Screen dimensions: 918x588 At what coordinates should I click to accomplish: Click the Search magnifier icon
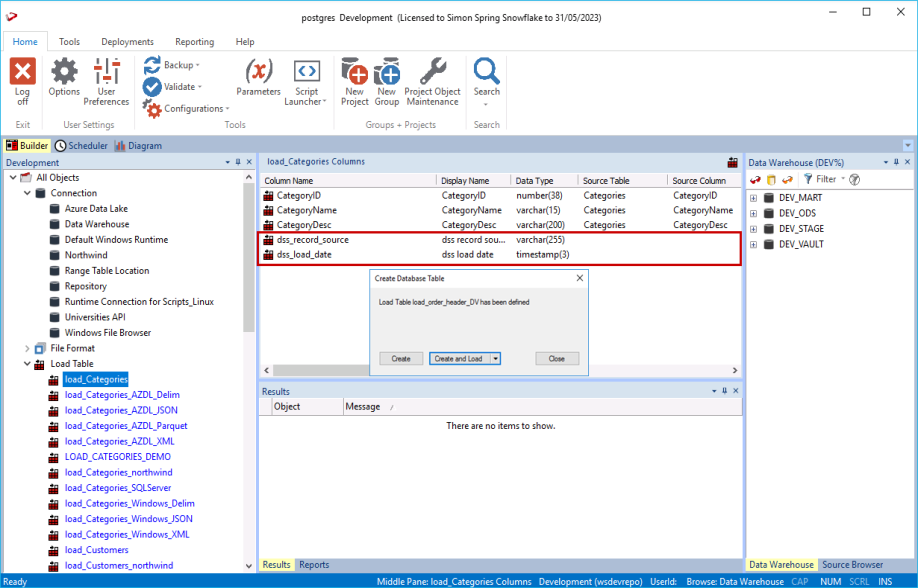(487, 71)
